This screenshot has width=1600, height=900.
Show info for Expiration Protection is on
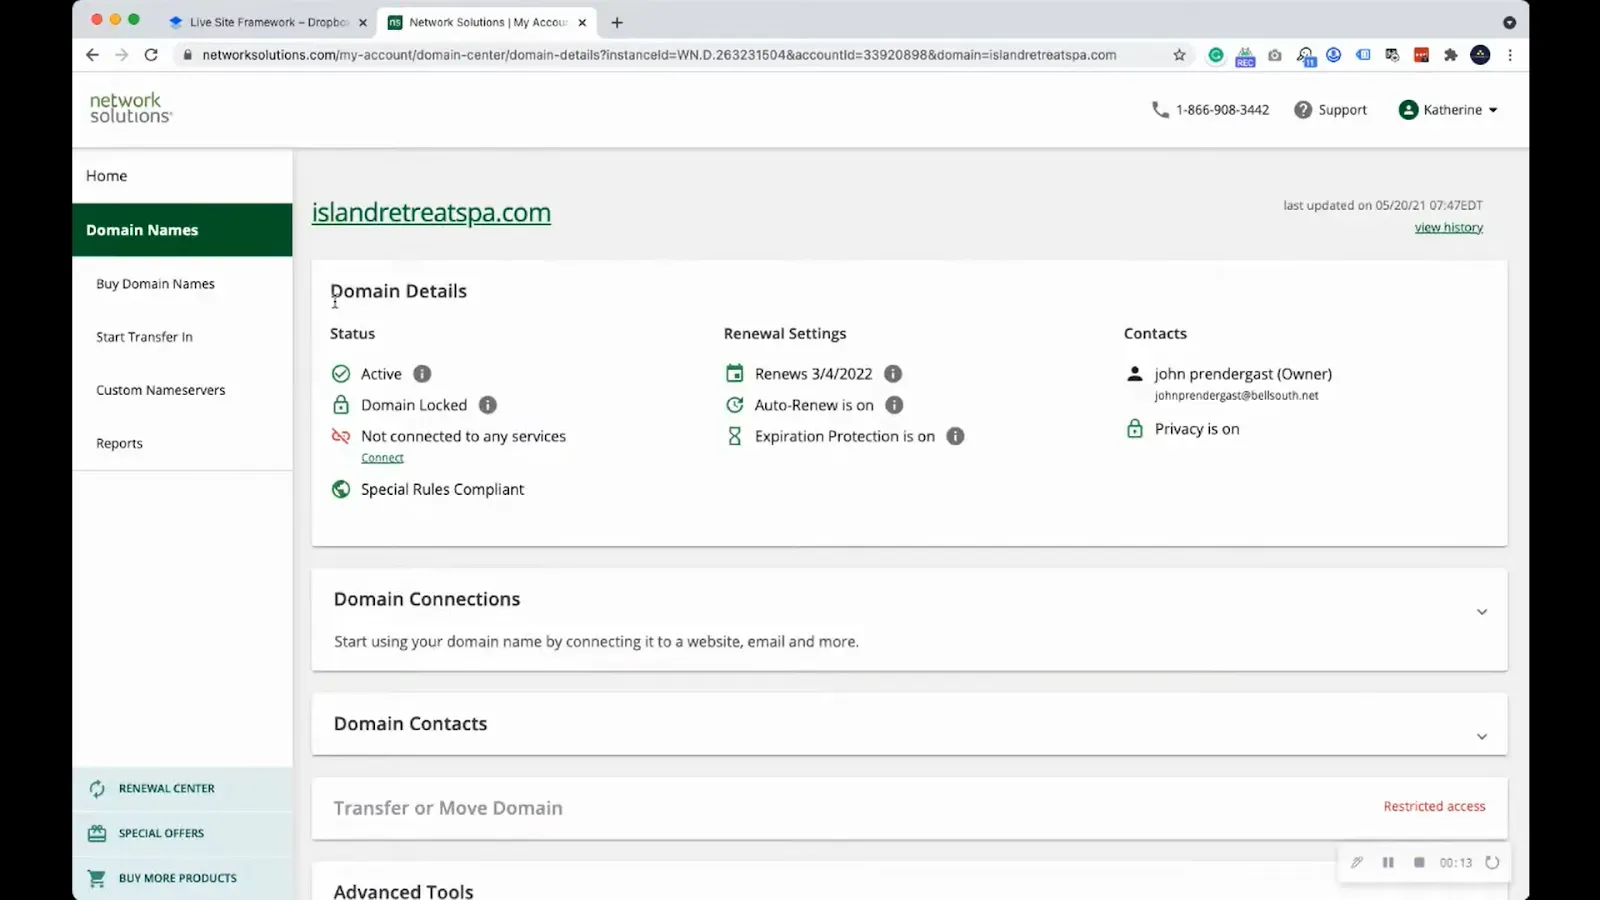pyautogui.click(x=955, y=436)
